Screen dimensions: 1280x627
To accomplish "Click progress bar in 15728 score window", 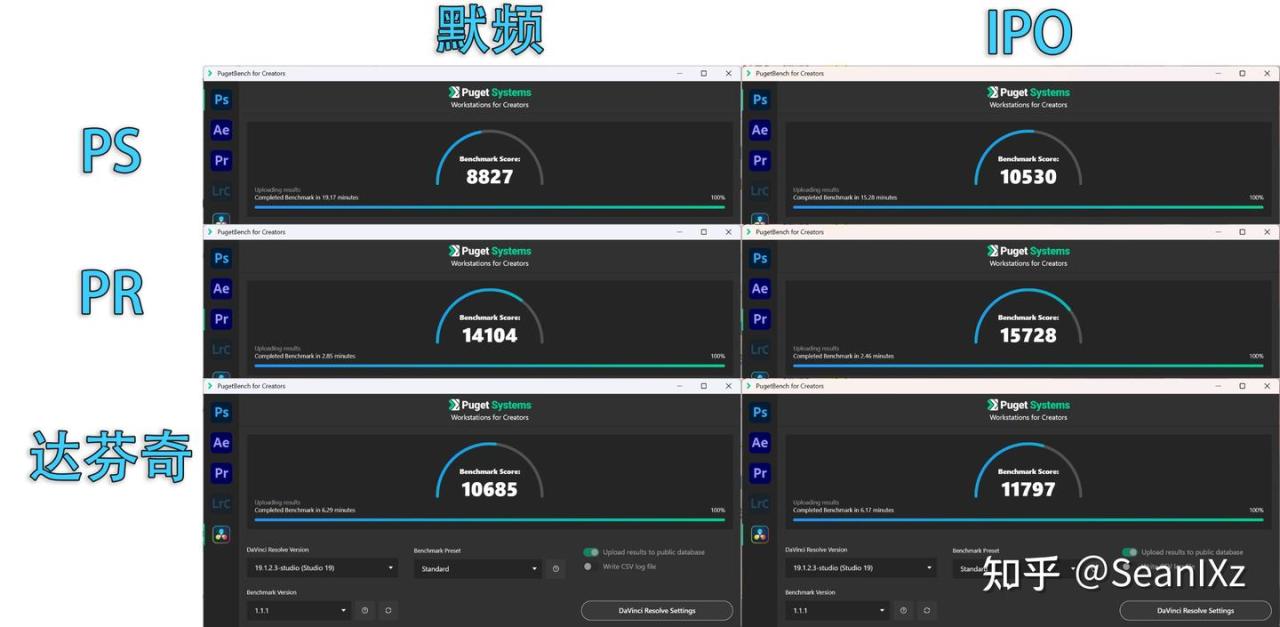I will (1028, 366).
